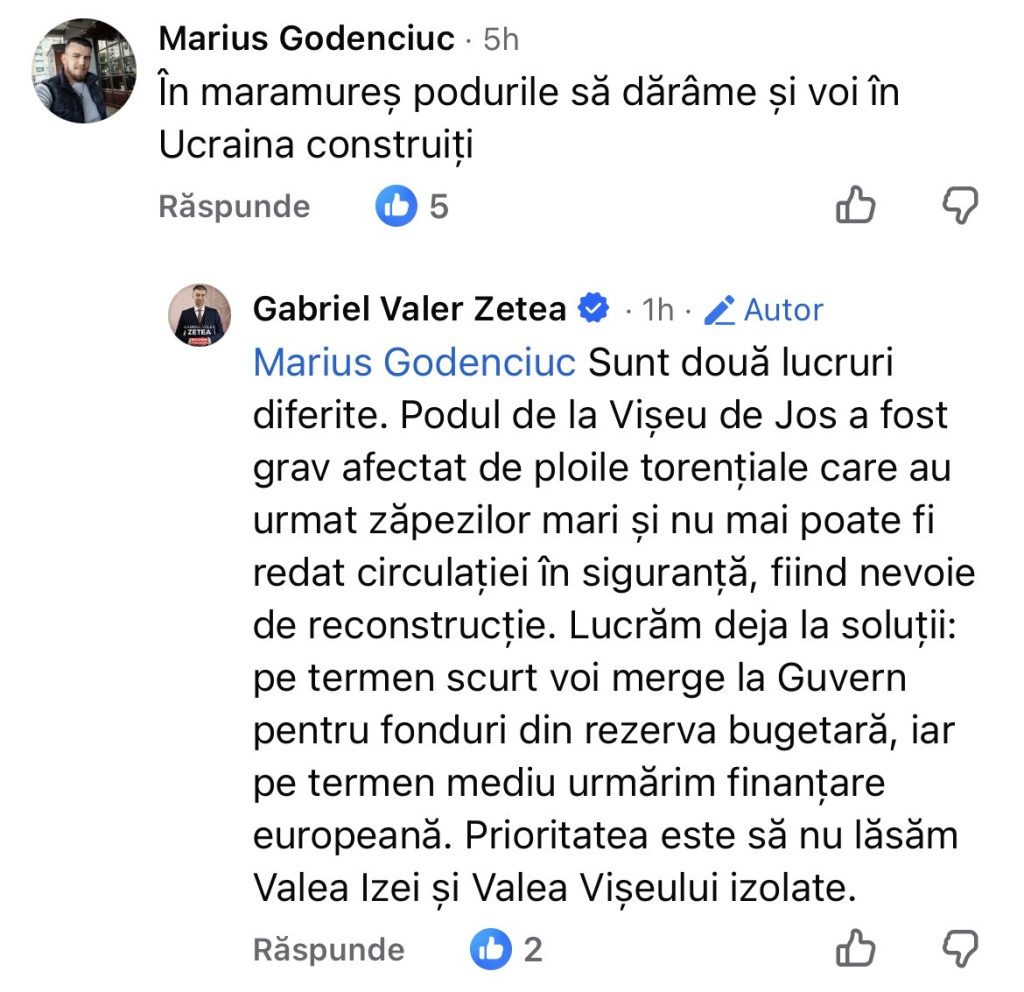Click thumbs down on Gabriel Valer Zetea's reply
The image size is (1024, 992).
coord(961,947)
